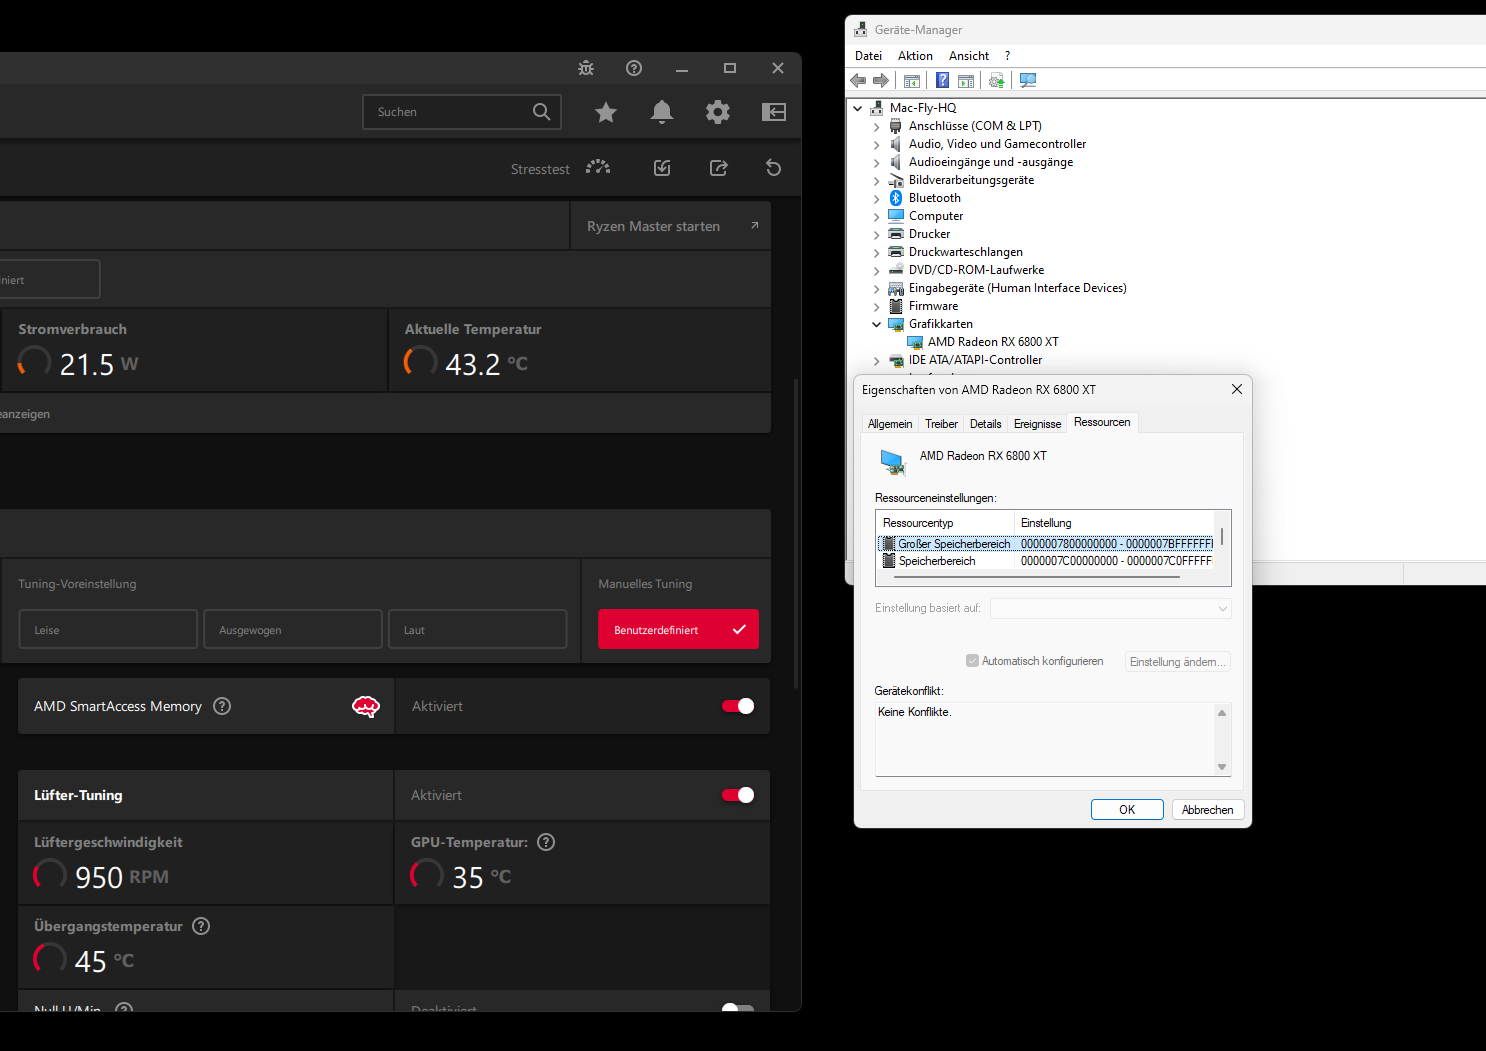This screenshot has width=1486, height=1051.
Task: Click the back arrow in Geräte-Manager toolbar
Action: click(858, 80)
